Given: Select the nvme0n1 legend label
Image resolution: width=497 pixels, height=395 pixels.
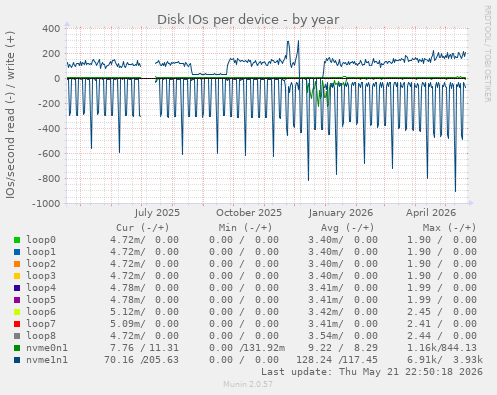Looking at the screenshot, I should tap(47, 348).
